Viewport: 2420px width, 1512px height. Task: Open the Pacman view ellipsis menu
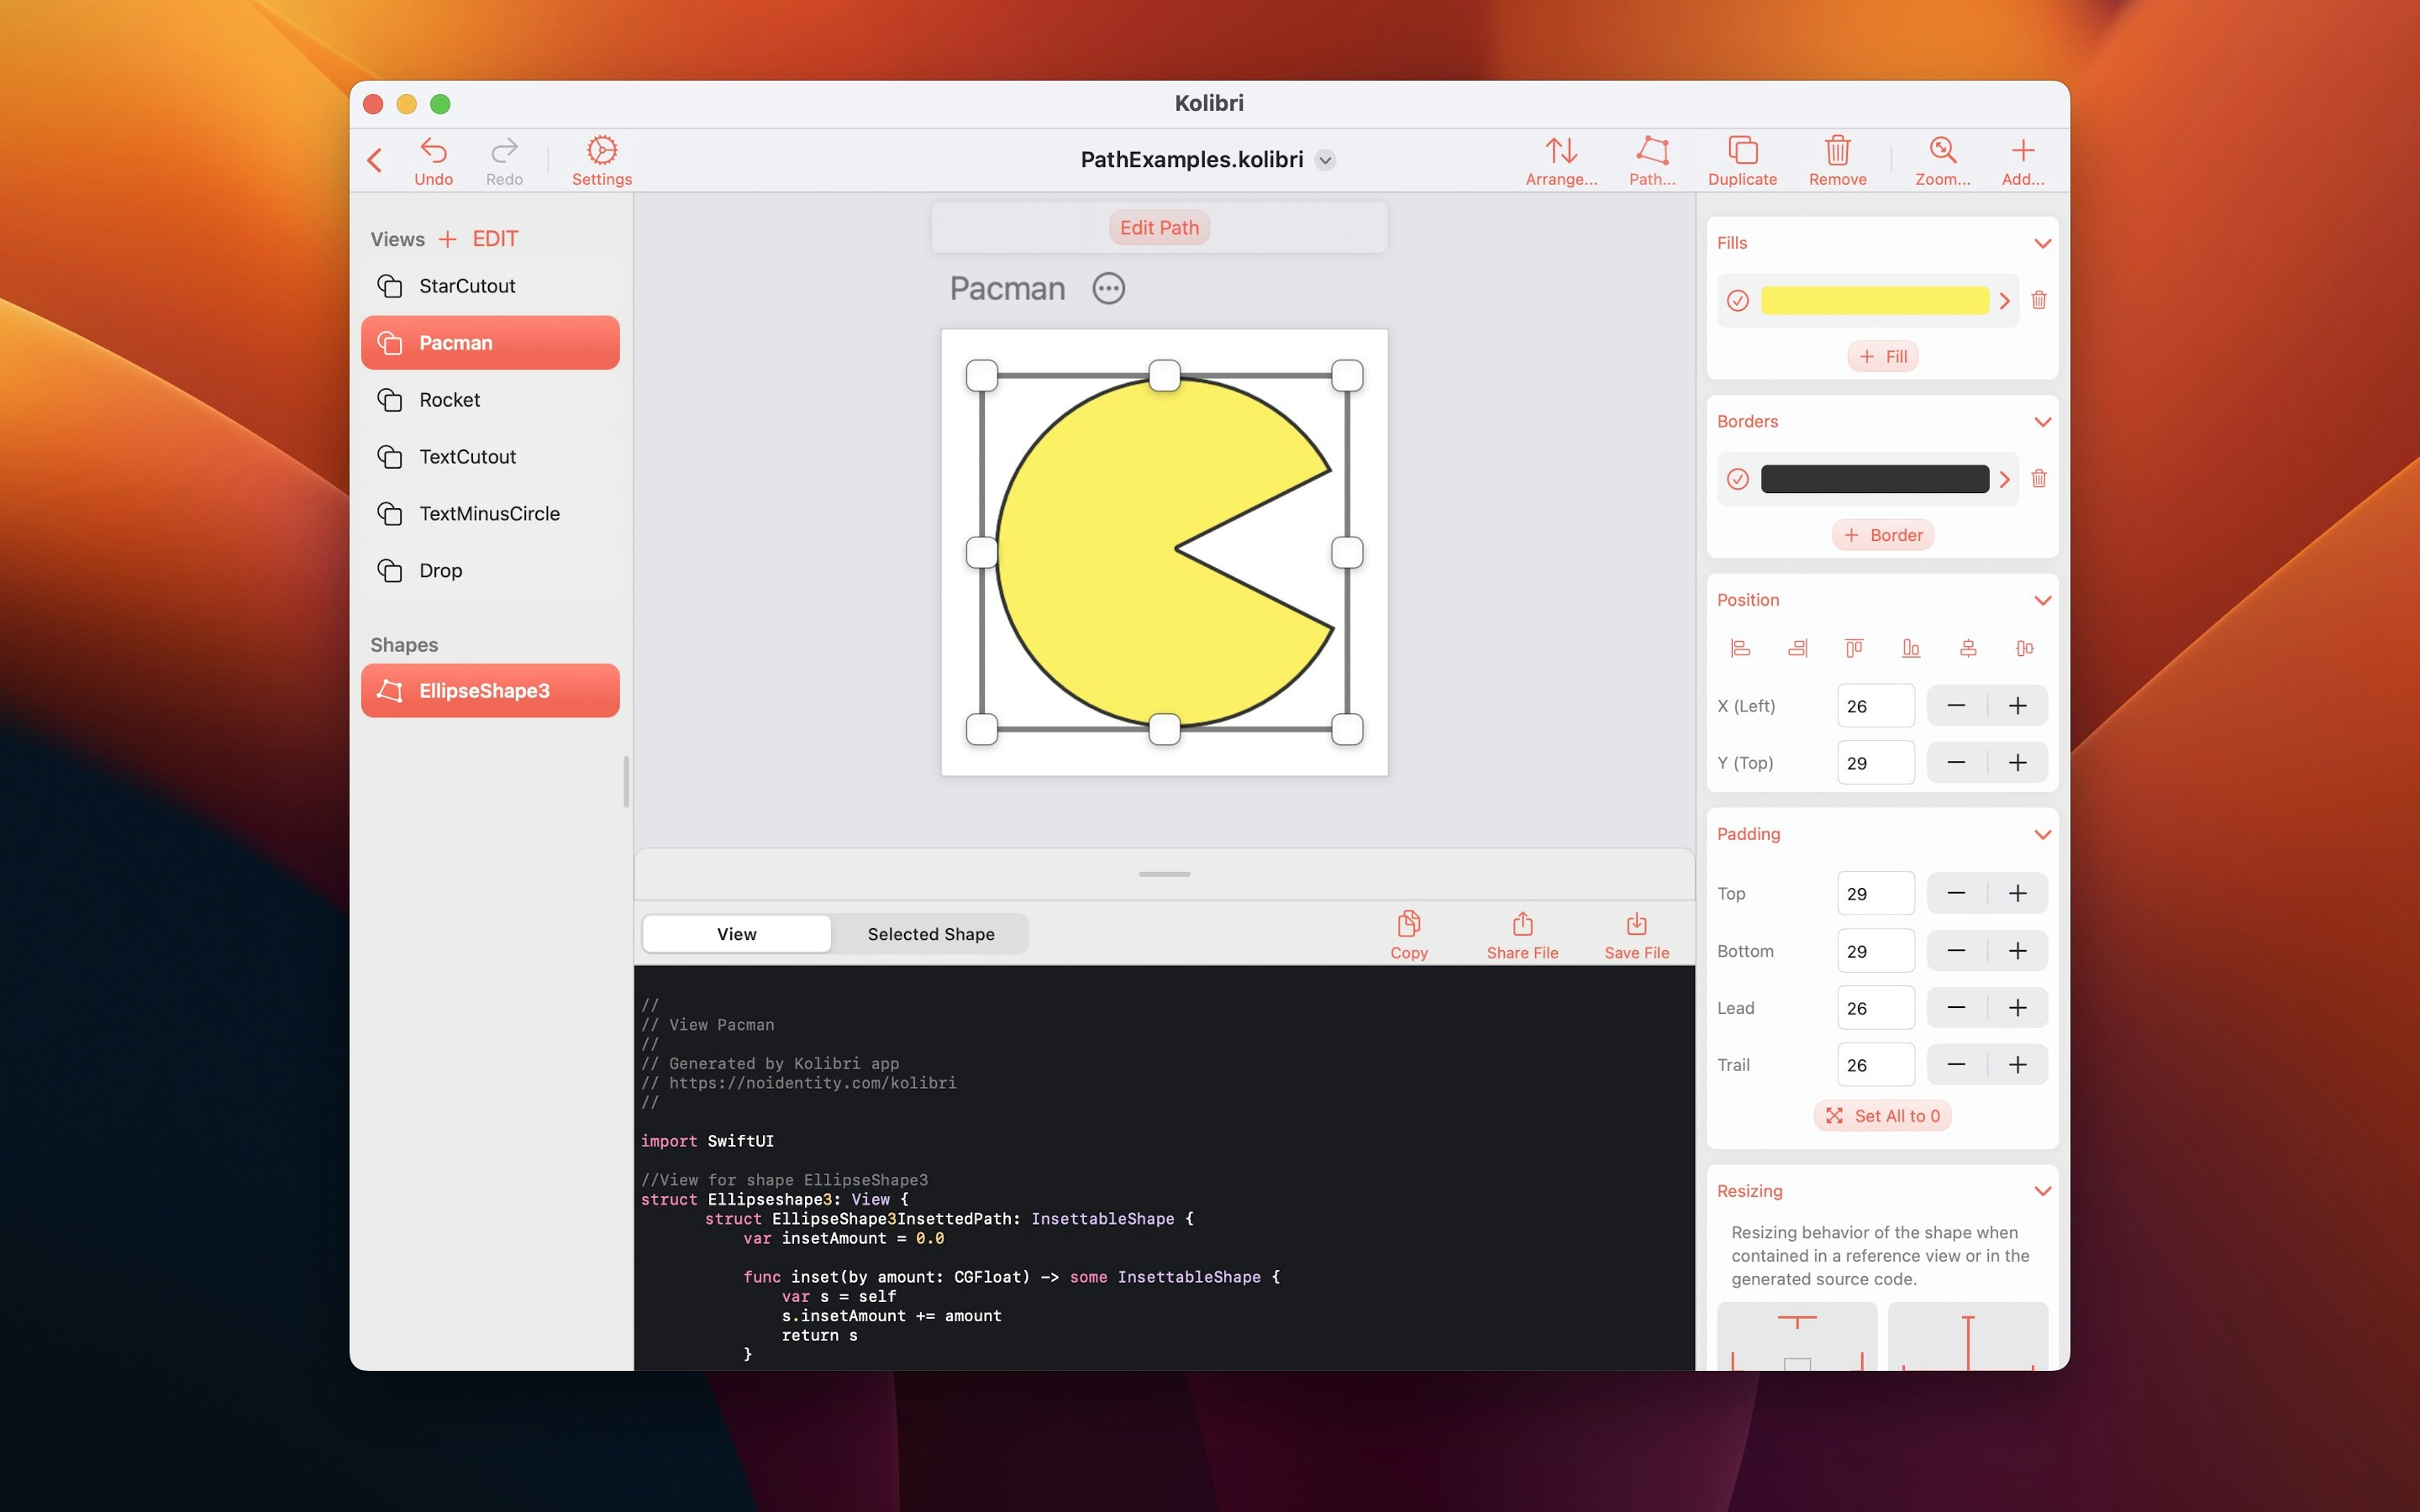[1108, 289]
